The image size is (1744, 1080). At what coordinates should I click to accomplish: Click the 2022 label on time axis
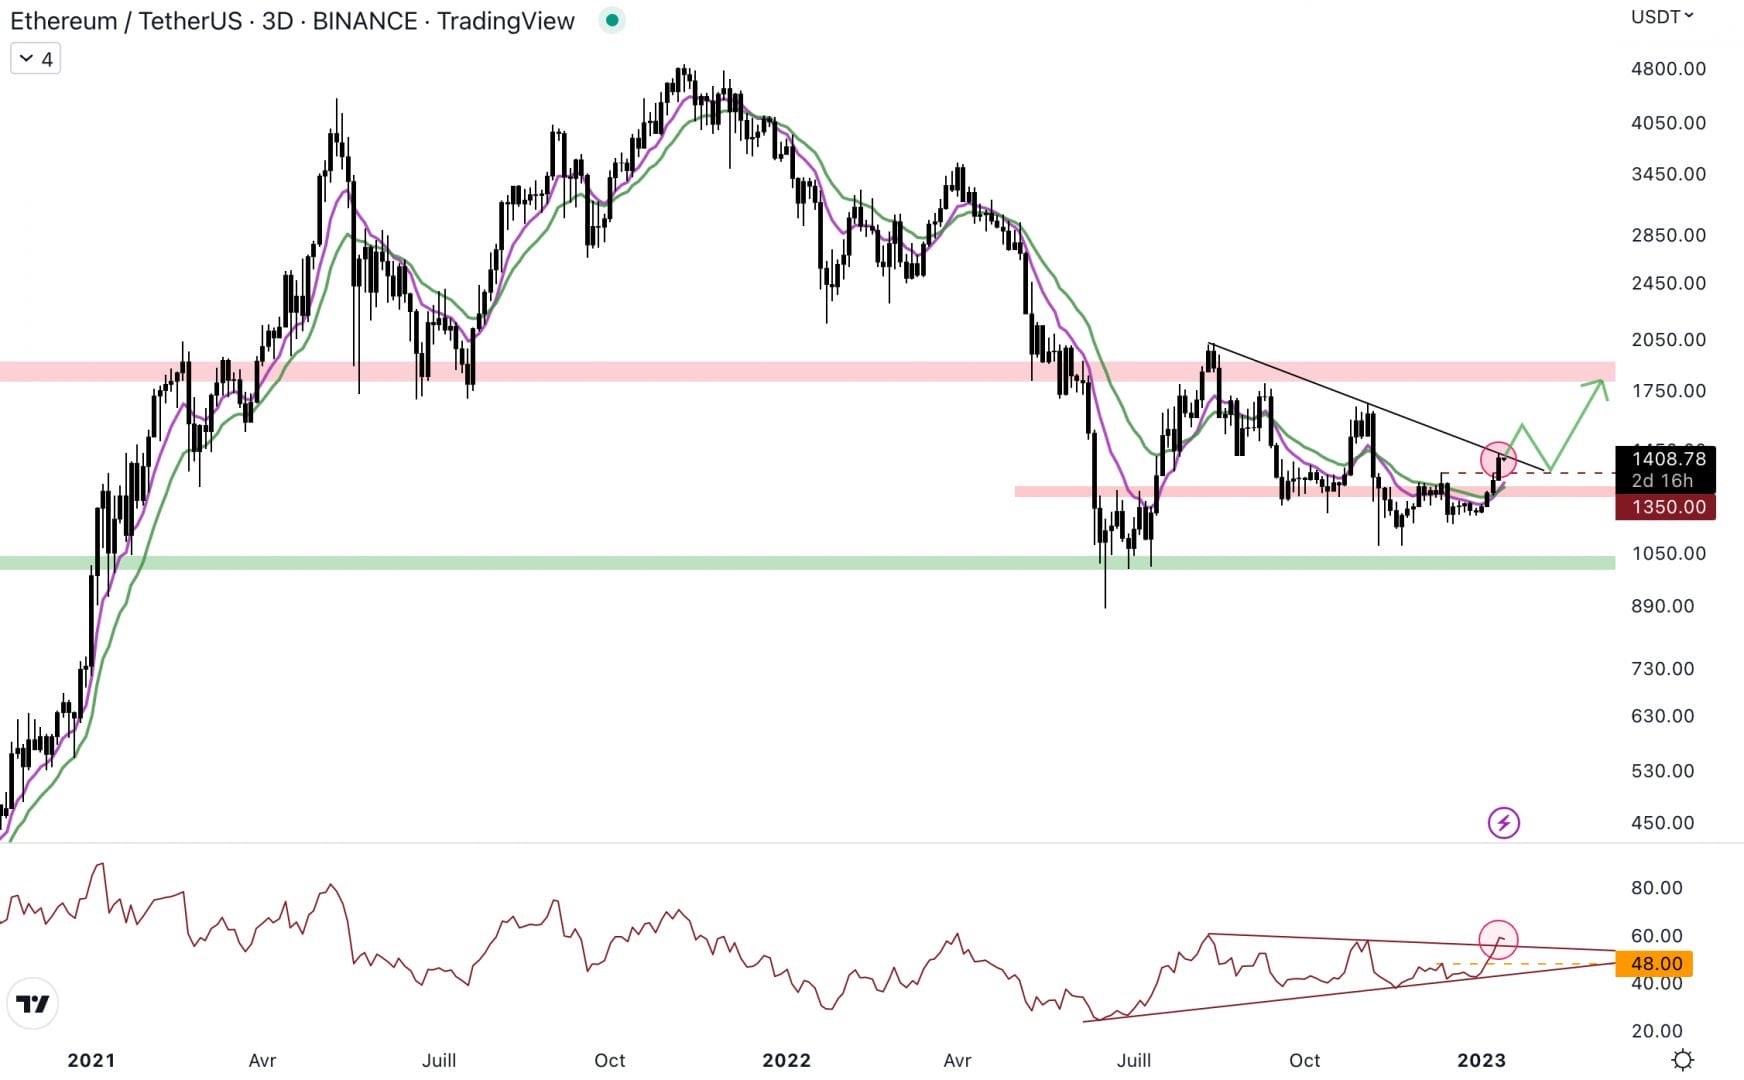pyautogui.click(x=786, y=1060)
